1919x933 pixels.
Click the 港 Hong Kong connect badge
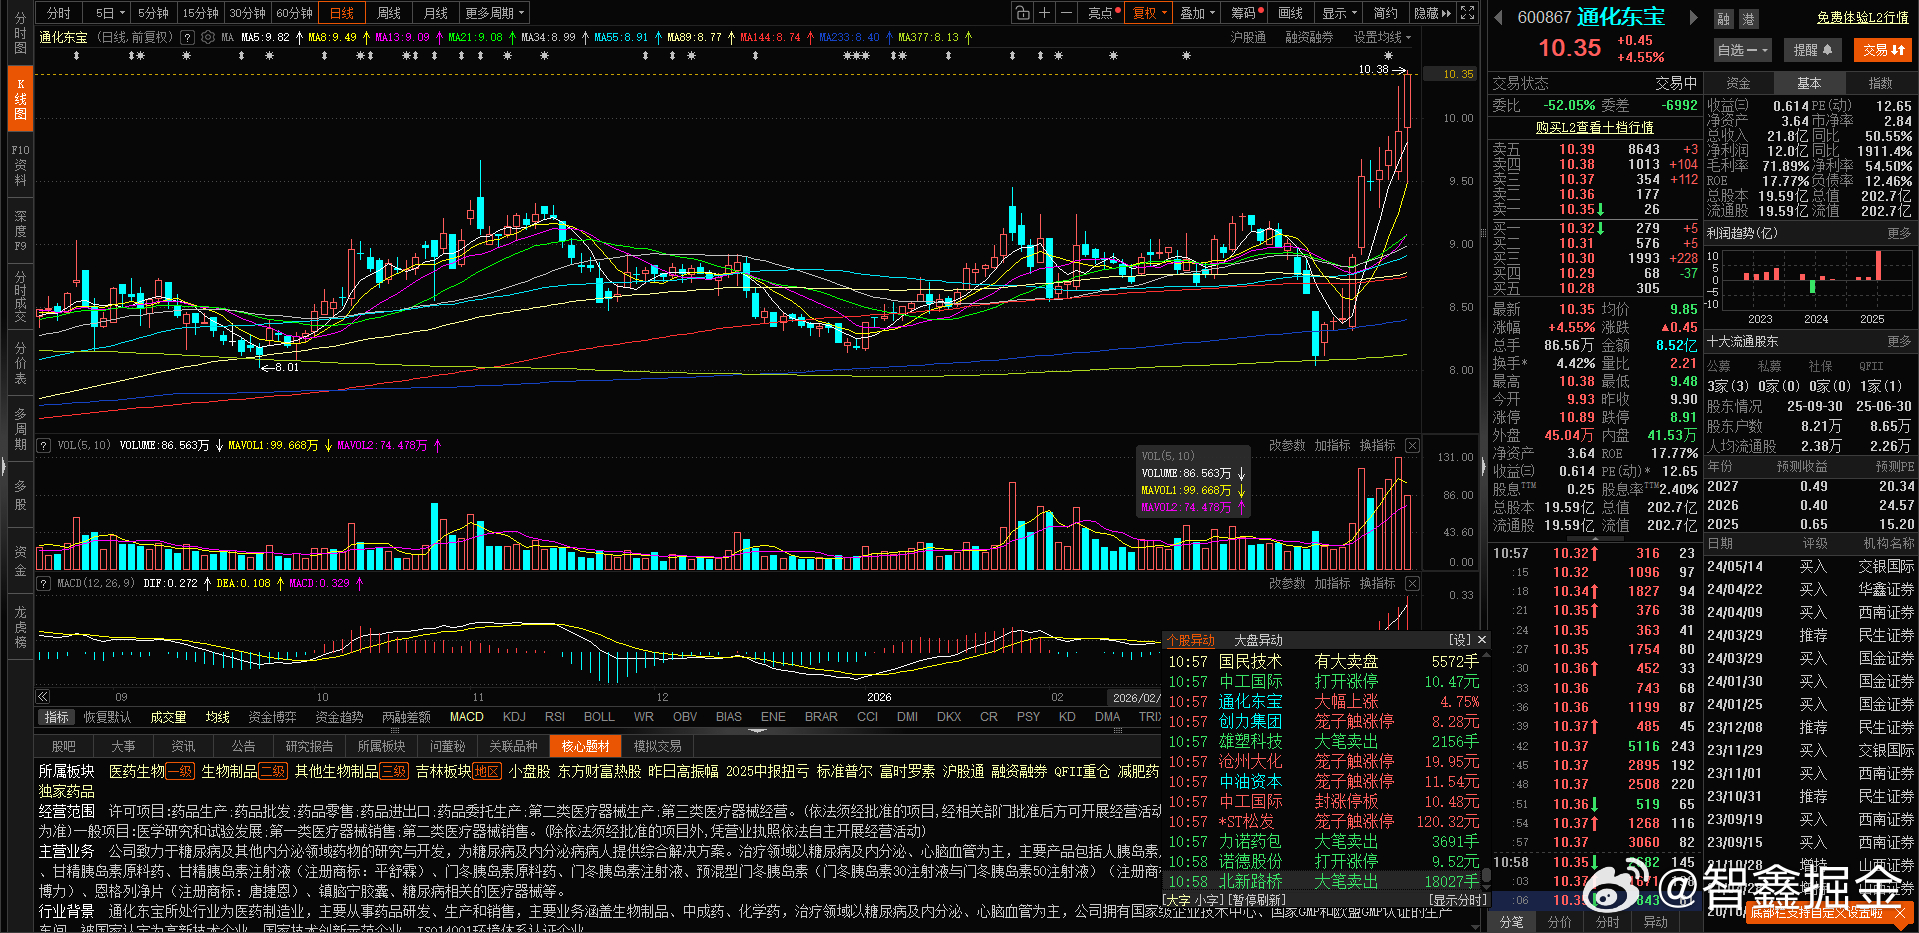[1748, 19]
